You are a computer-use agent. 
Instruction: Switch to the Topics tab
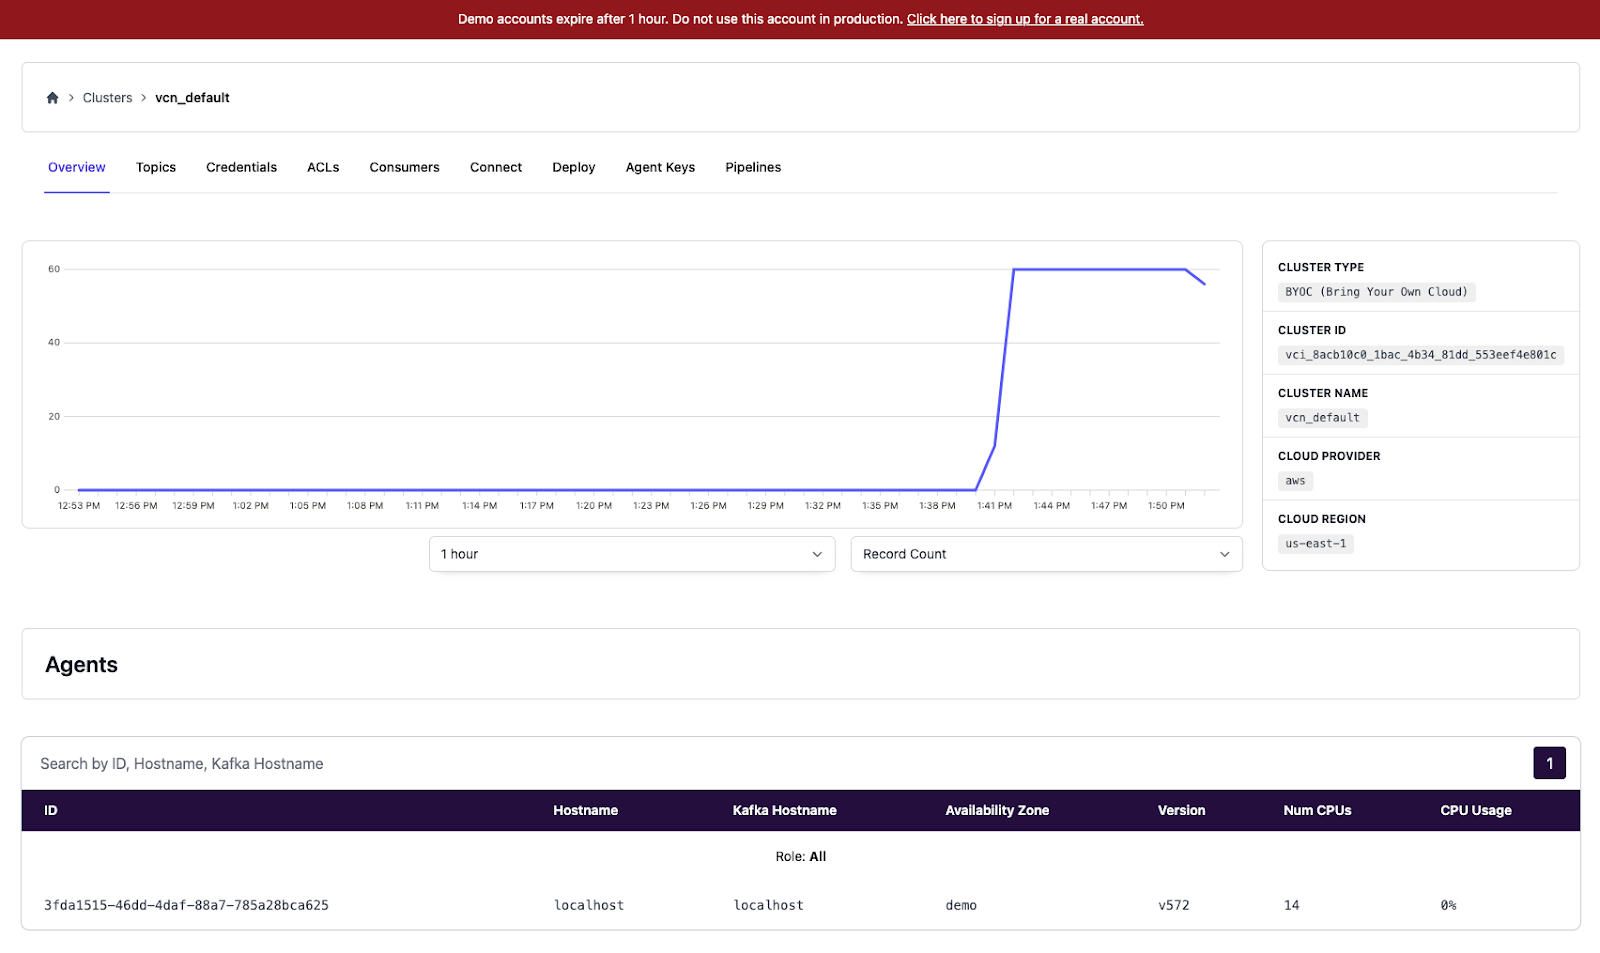coord(156,168)
